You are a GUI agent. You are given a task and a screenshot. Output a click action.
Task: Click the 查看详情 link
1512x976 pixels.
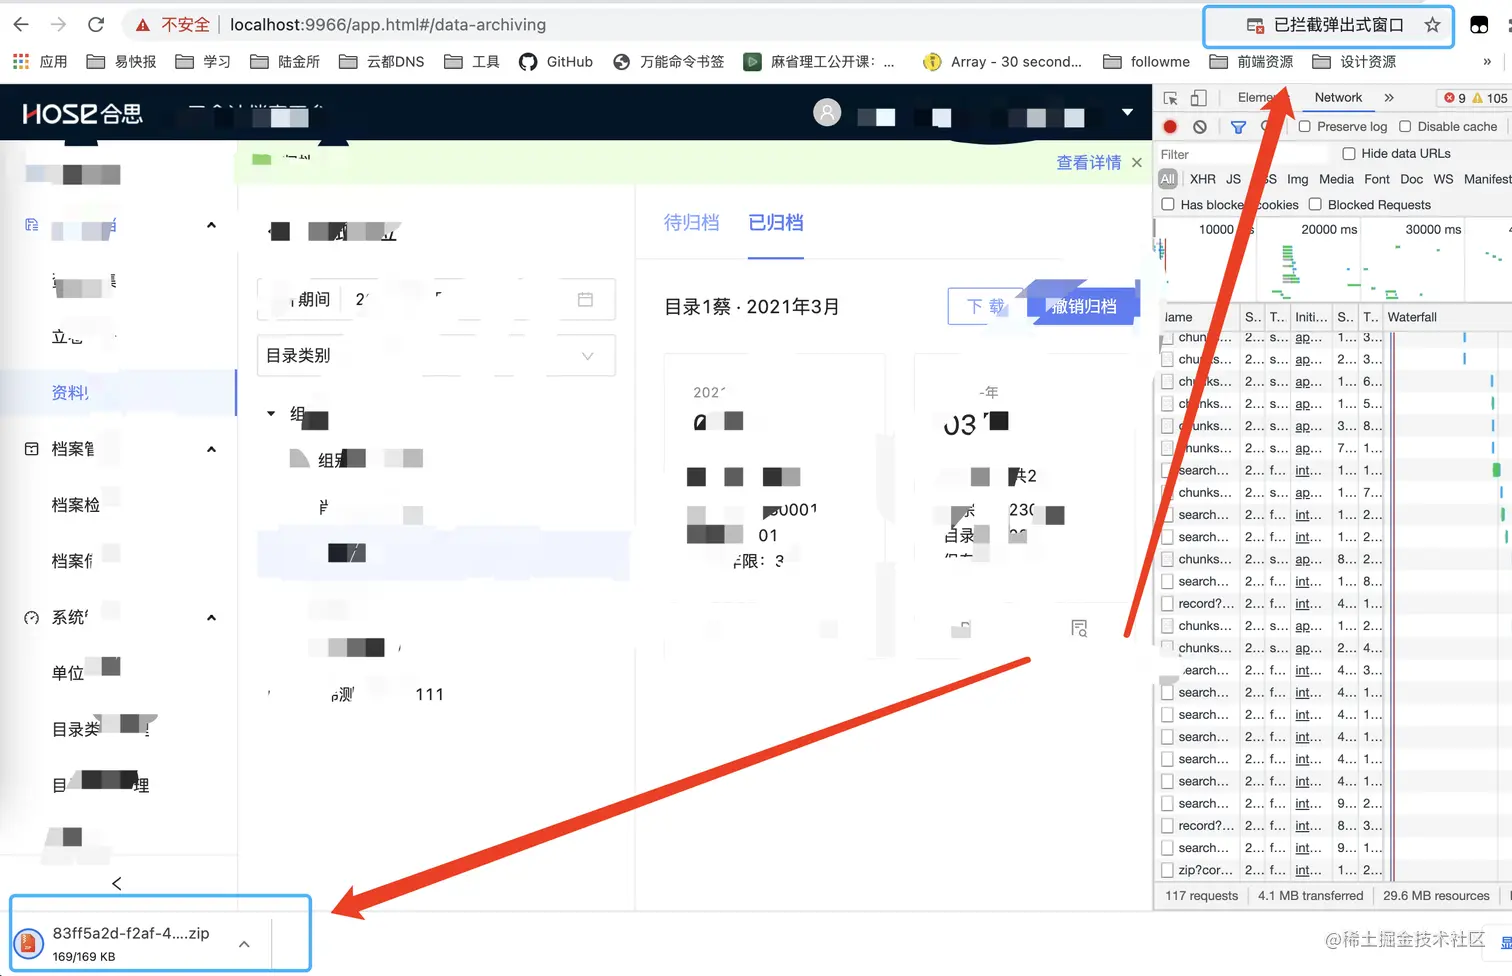coord(1089,162)
